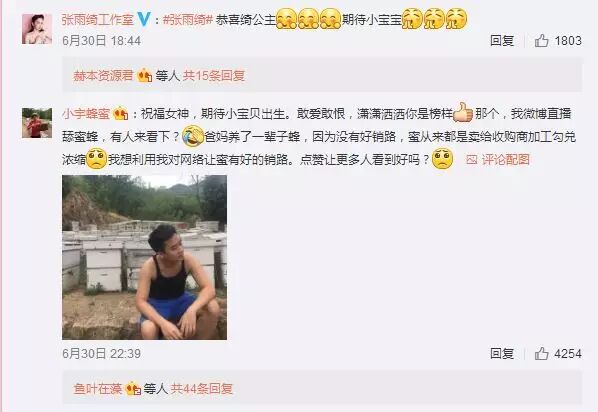This screenshot has height=412, width=598.
Task: Enlarge the beekeeper comment photo
Action: (145, 258)
